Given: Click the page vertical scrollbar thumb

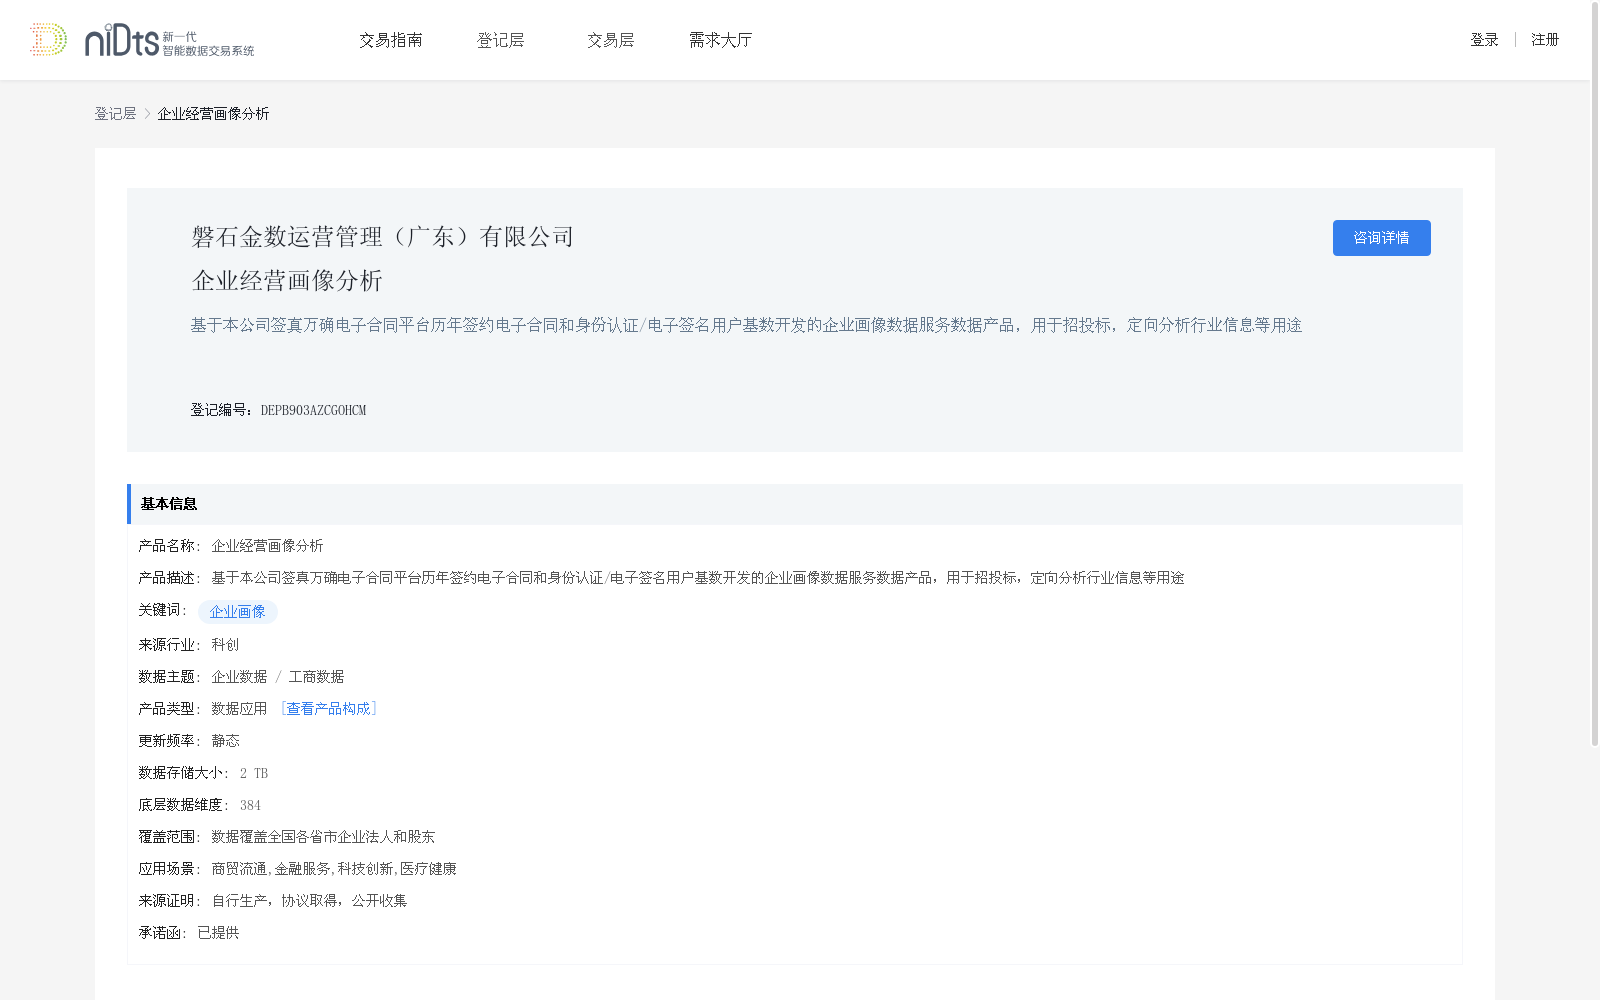Looking at the screenshot, I should [x=1595, y=375].
